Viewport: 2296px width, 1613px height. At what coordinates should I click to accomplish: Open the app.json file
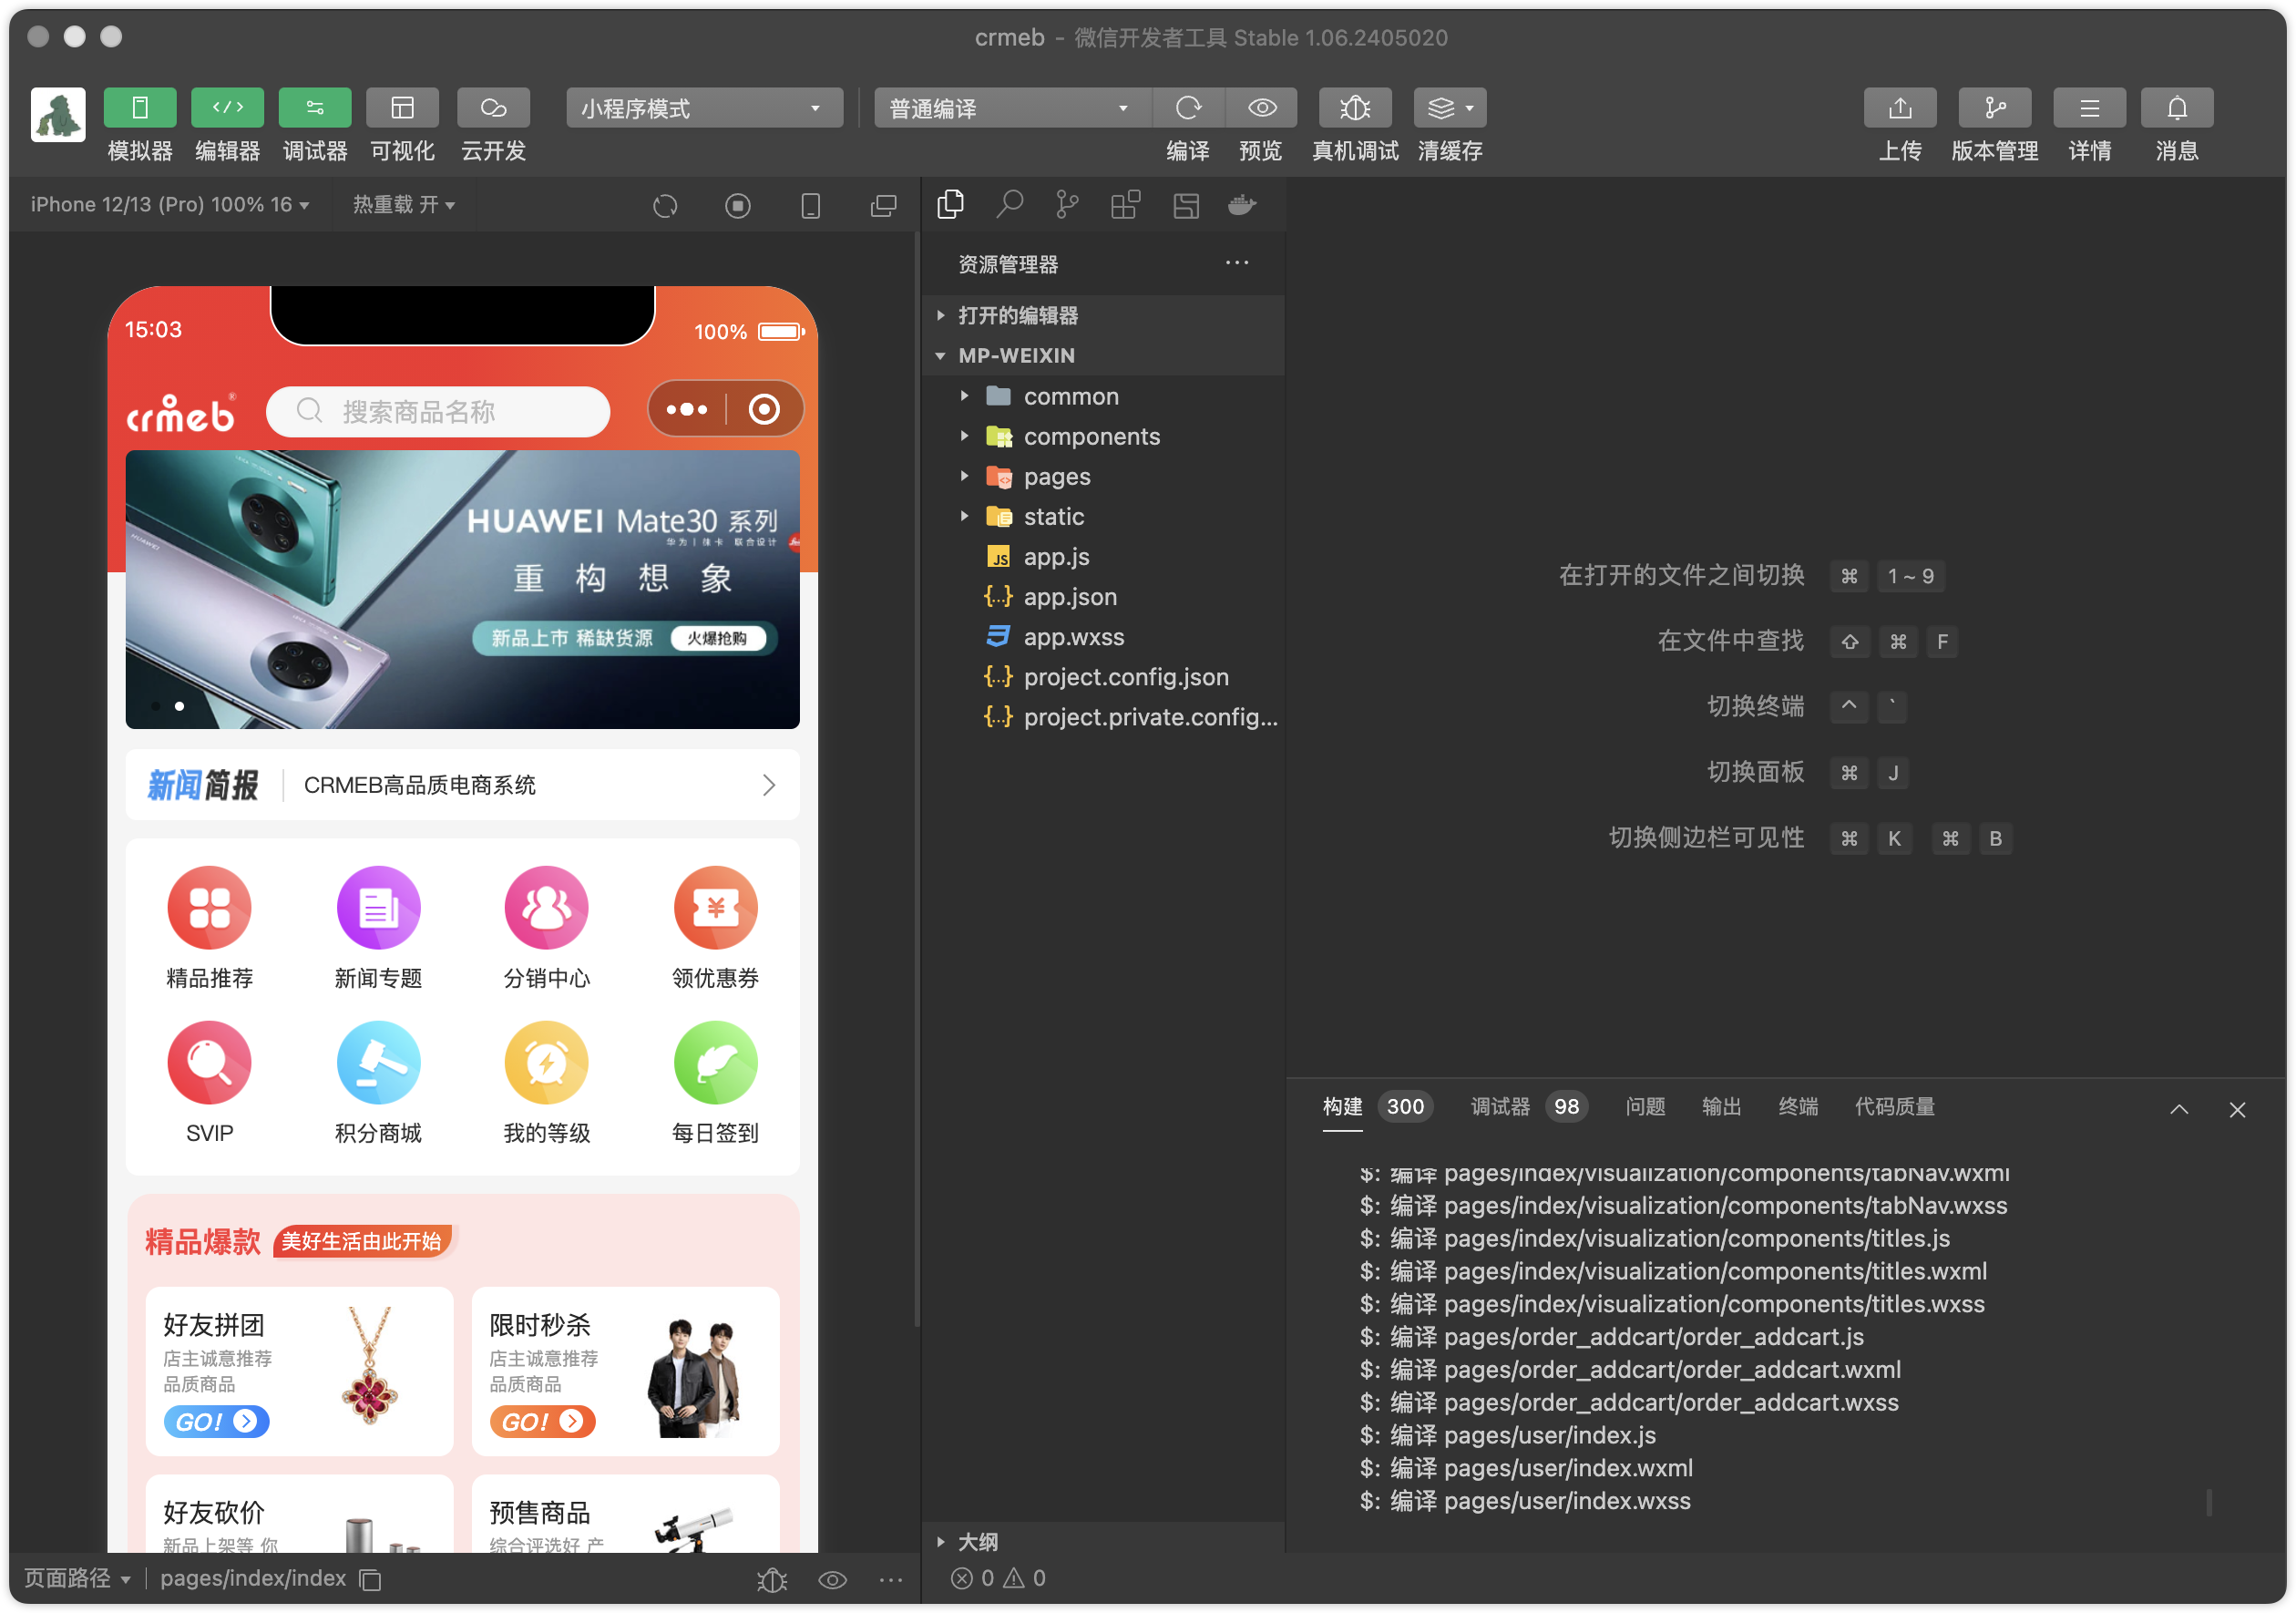pos(1104,597)
